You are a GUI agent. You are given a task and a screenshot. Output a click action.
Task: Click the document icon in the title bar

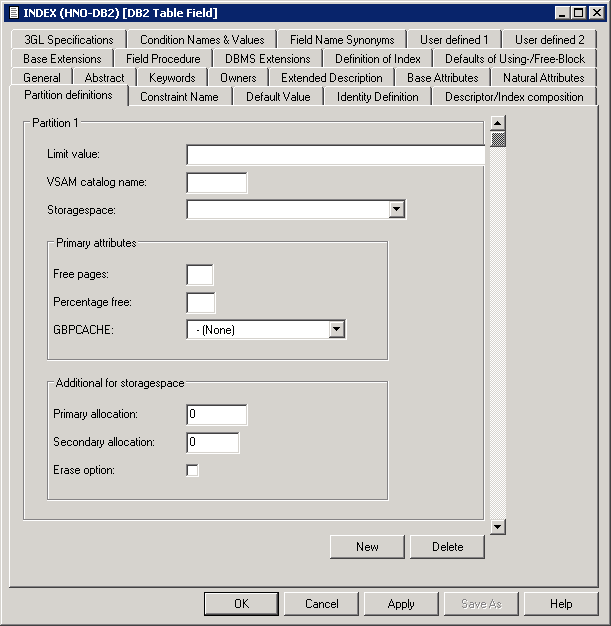tap(14, 13)
